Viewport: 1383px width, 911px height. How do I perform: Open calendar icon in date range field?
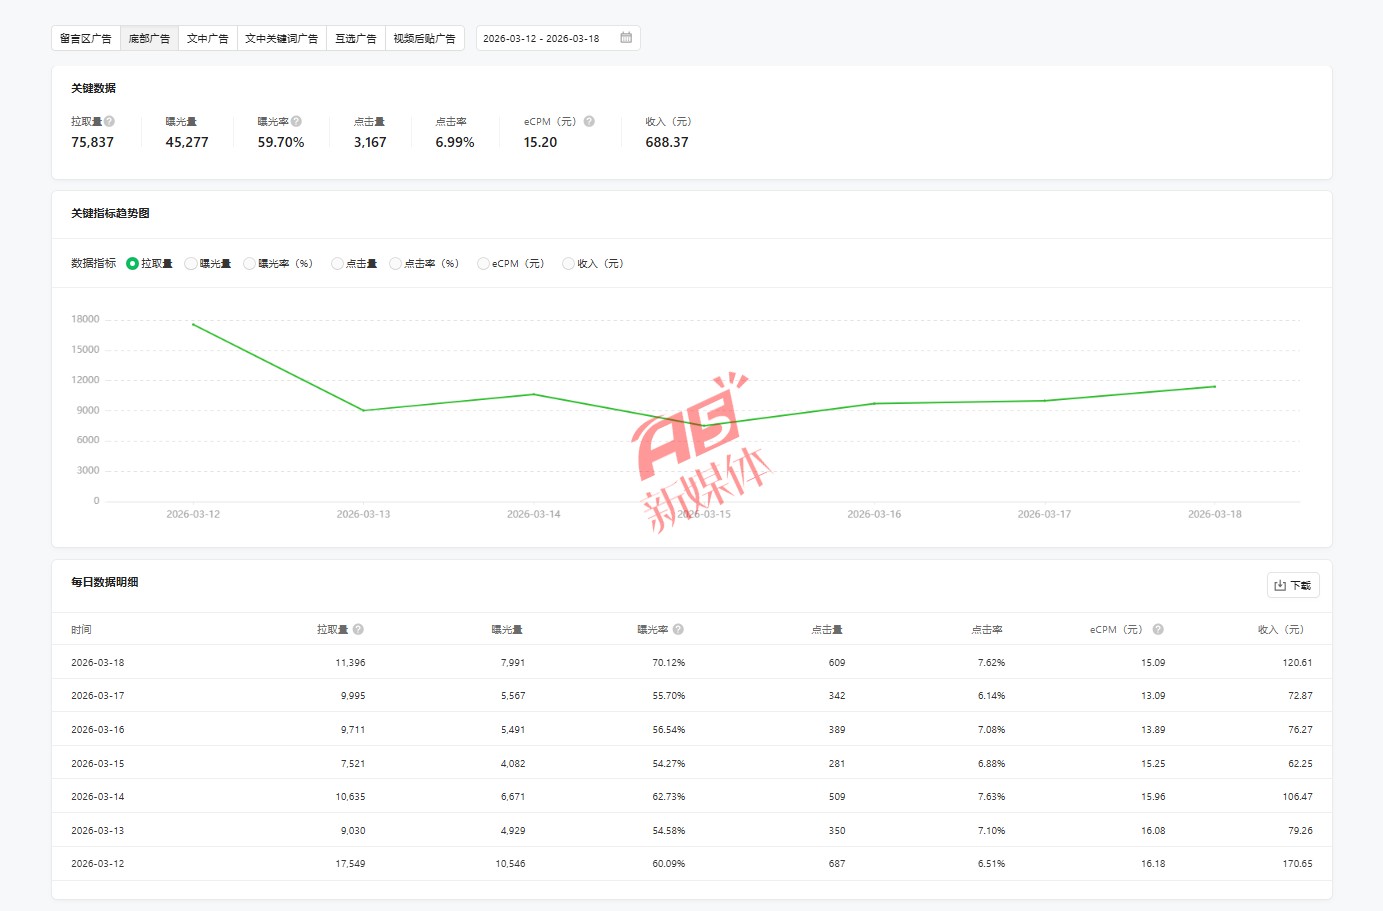(626, 38)
